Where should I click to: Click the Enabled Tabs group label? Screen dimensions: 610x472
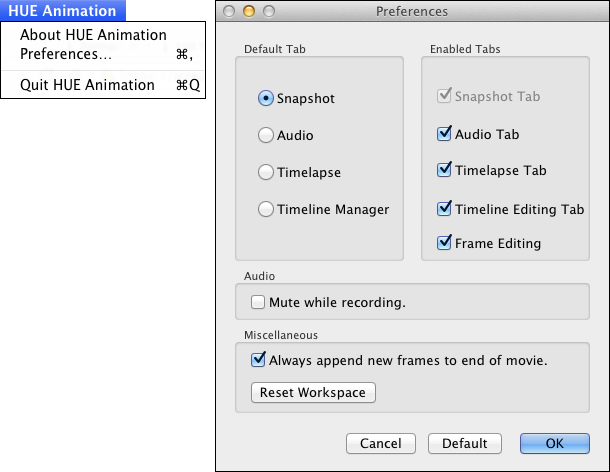pyautogui.click(x=465, y=49)
